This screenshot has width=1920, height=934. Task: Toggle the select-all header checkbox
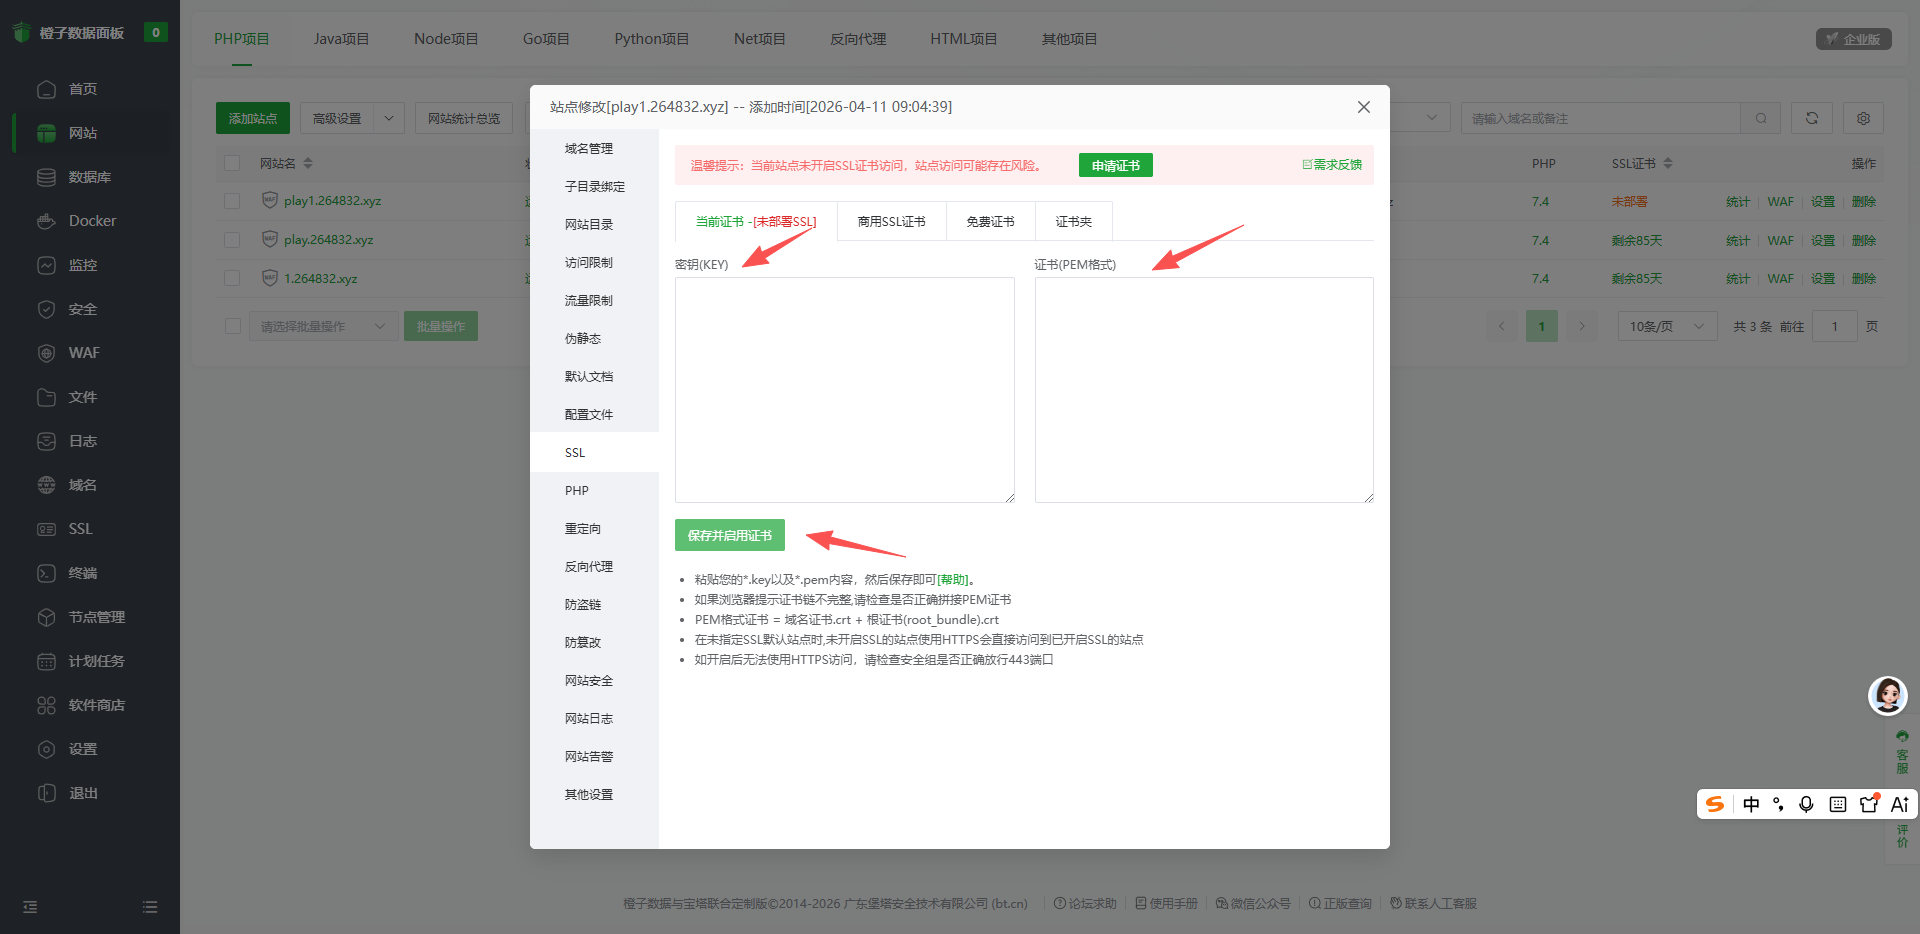(x=232, y=163)
